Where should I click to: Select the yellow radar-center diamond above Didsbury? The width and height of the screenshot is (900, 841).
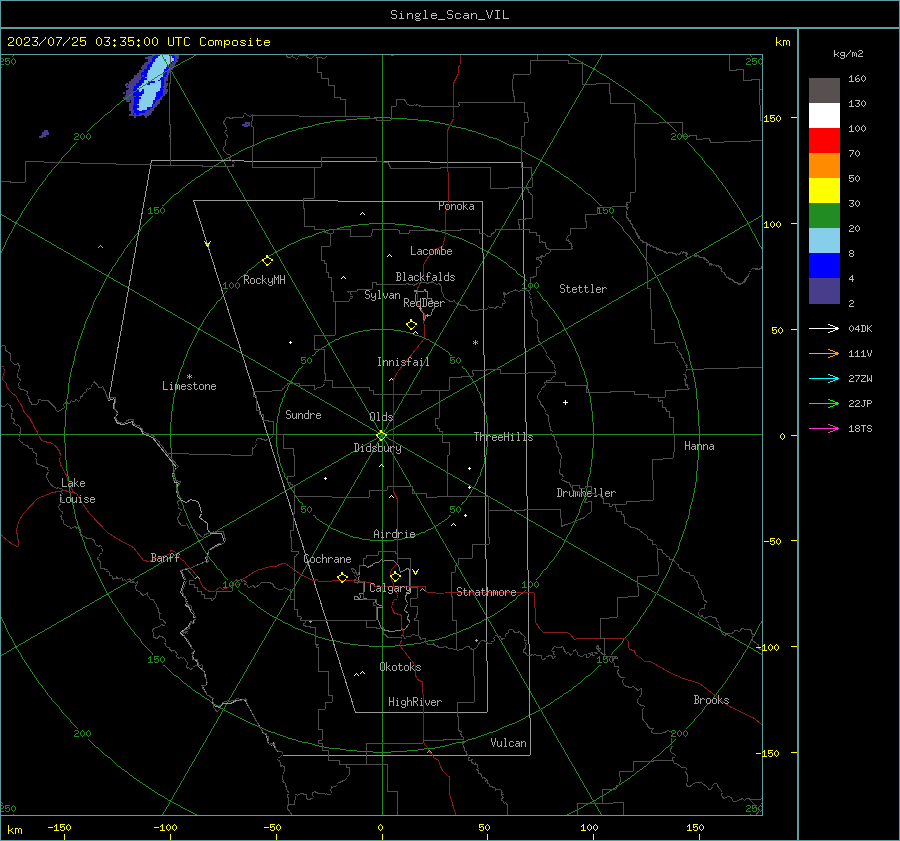[x=381, y=435]
